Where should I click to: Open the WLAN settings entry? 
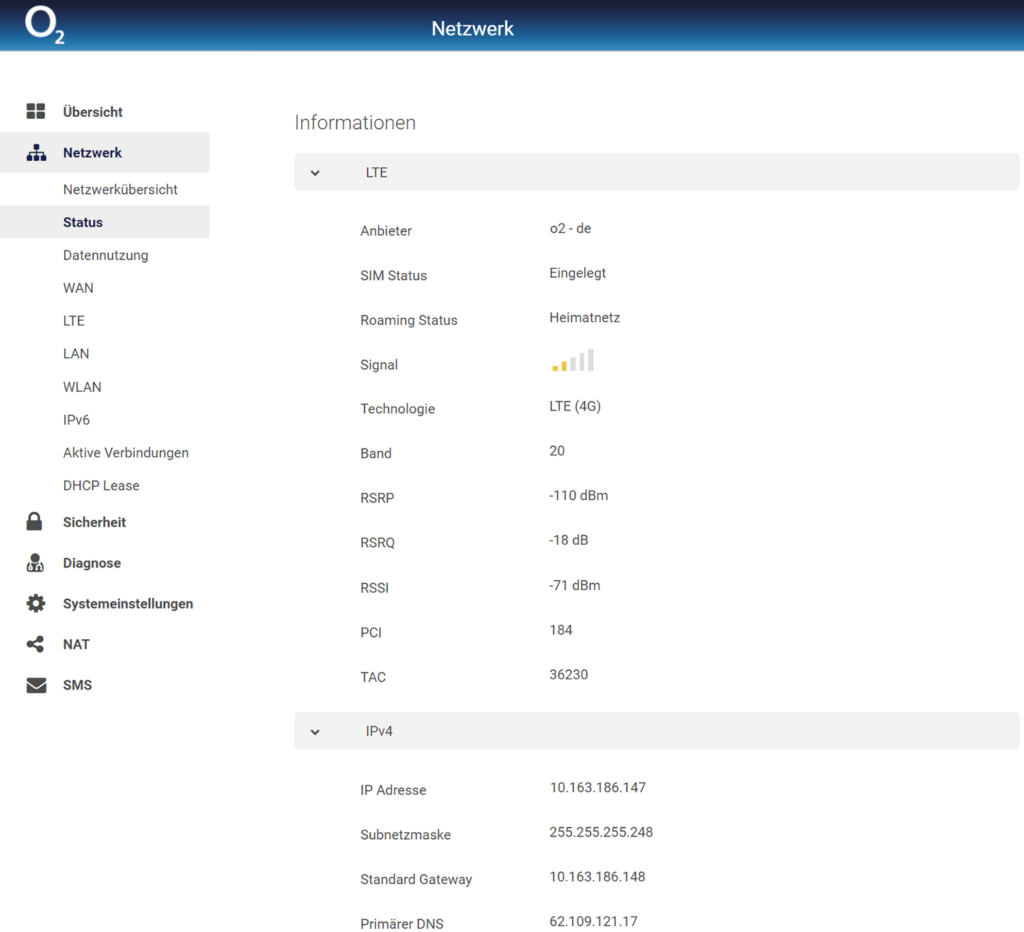coord(82,387)
